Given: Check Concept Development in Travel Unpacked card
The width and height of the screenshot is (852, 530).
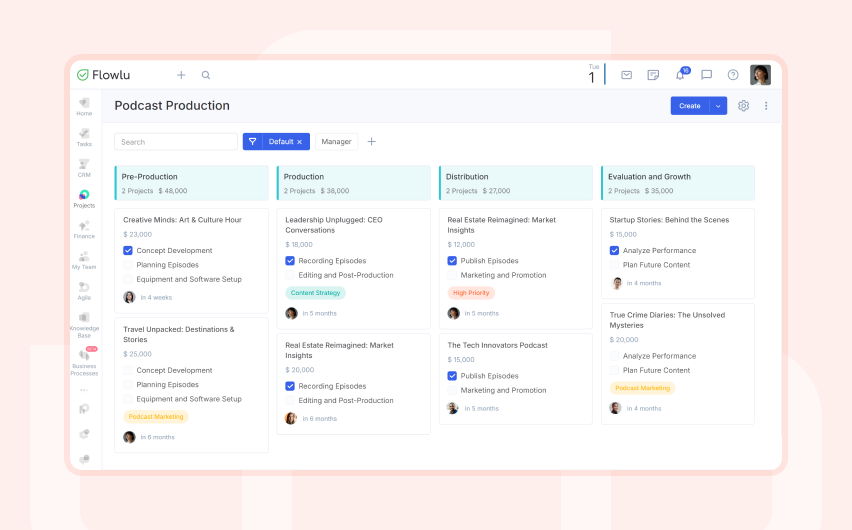Looking at the screenshot, I should (x=128, y=370).
